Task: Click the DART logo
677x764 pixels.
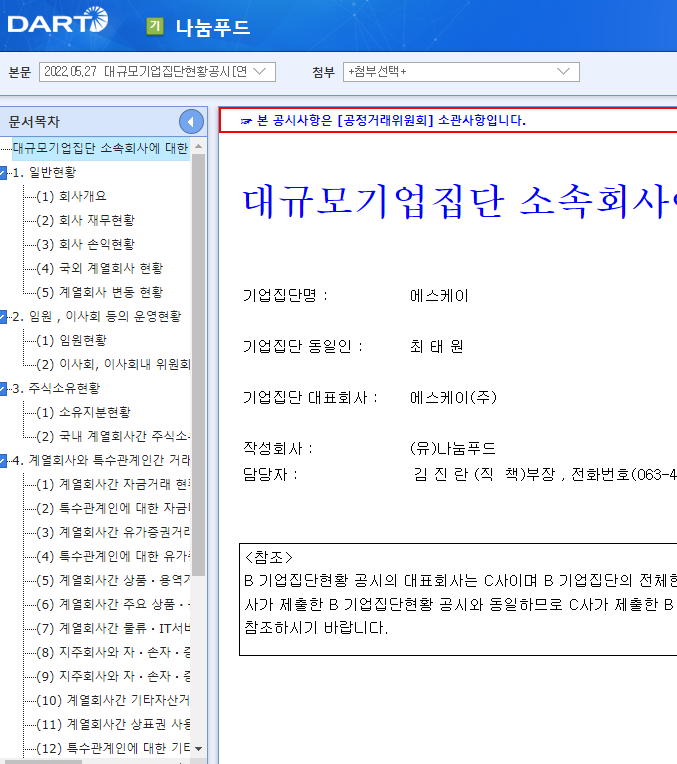Action: [58, 21]
